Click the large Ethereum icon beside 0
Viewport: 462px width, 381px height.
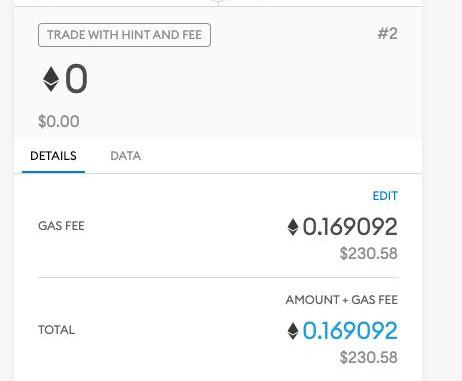pos(51,79)
